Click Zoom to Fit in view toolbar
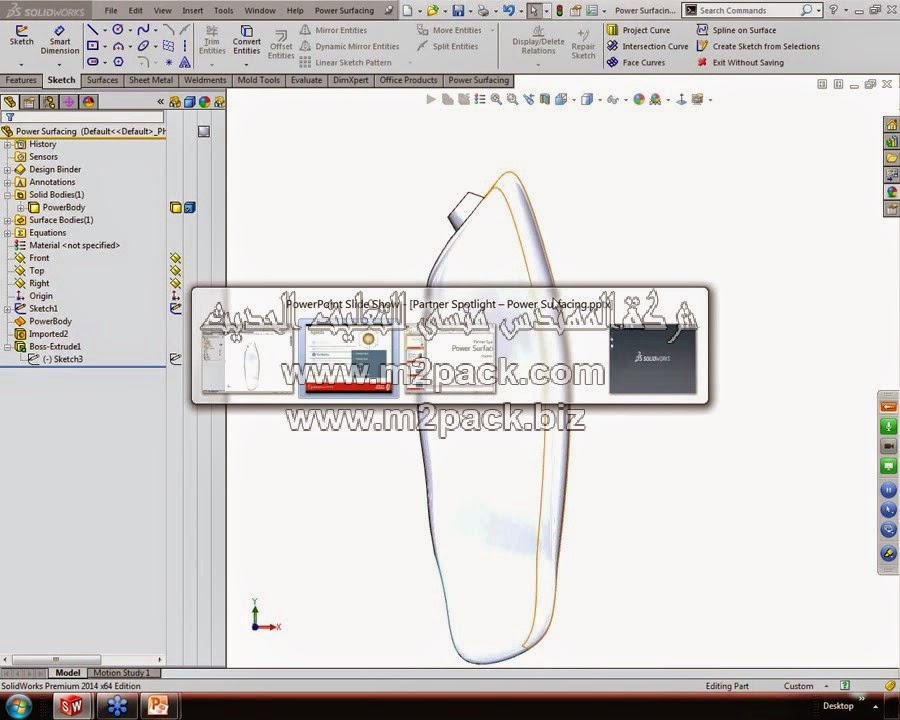 496,99
